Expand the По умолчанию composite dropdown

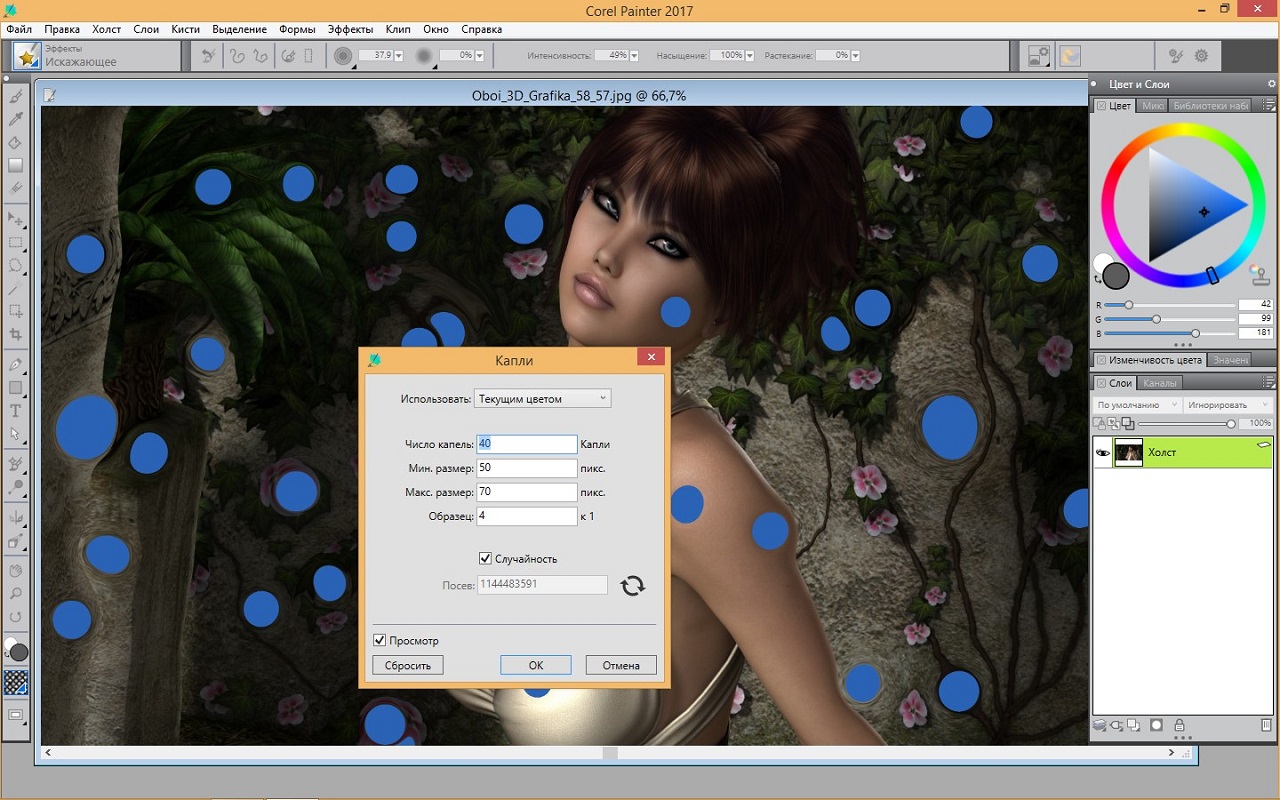tap(1137, 405)
